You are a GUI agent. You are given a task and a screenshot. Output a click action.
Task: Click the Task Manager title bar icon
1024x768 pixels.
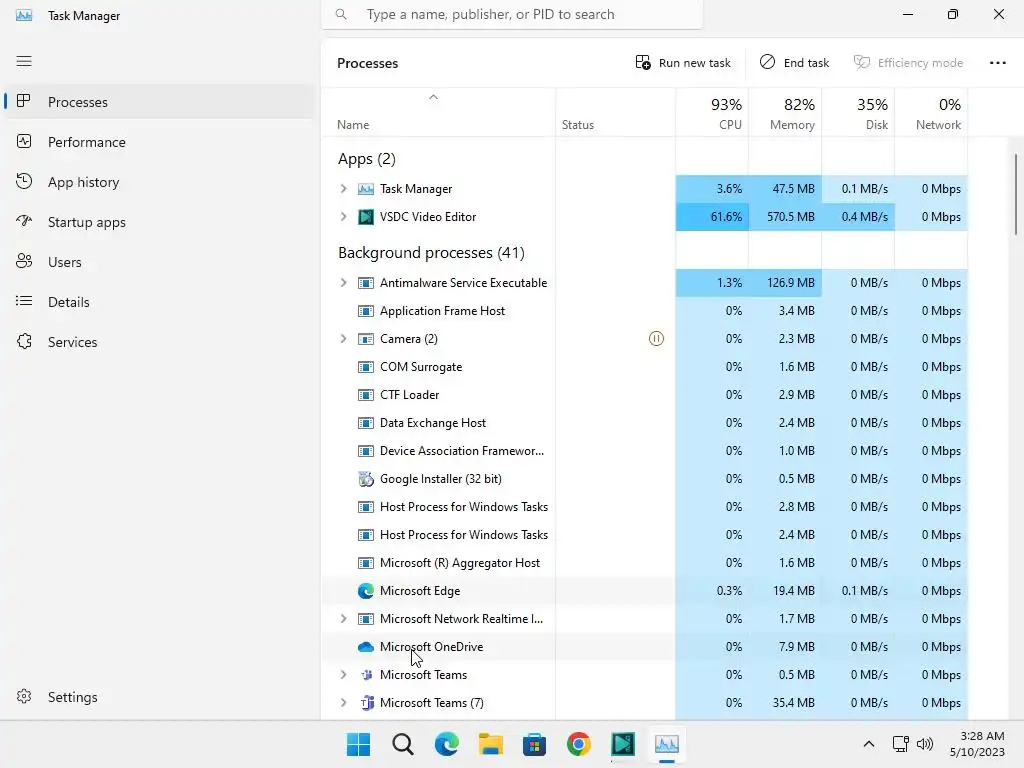click(x=24, y=15)
